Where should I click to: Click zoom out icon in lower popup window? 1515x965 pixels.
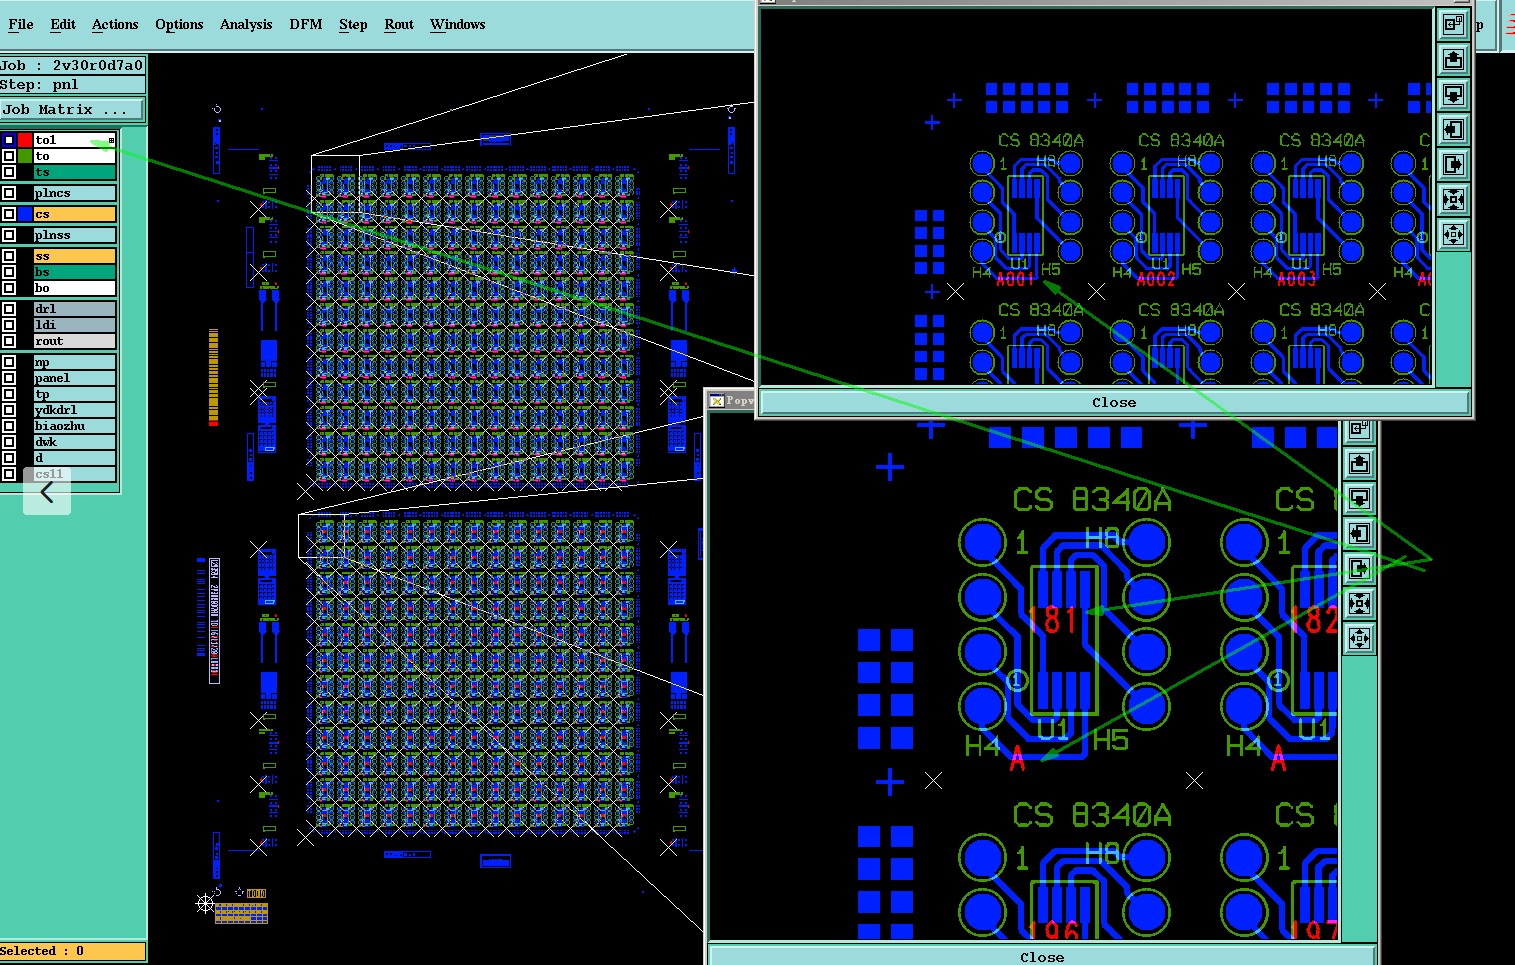click(1359, 639)
